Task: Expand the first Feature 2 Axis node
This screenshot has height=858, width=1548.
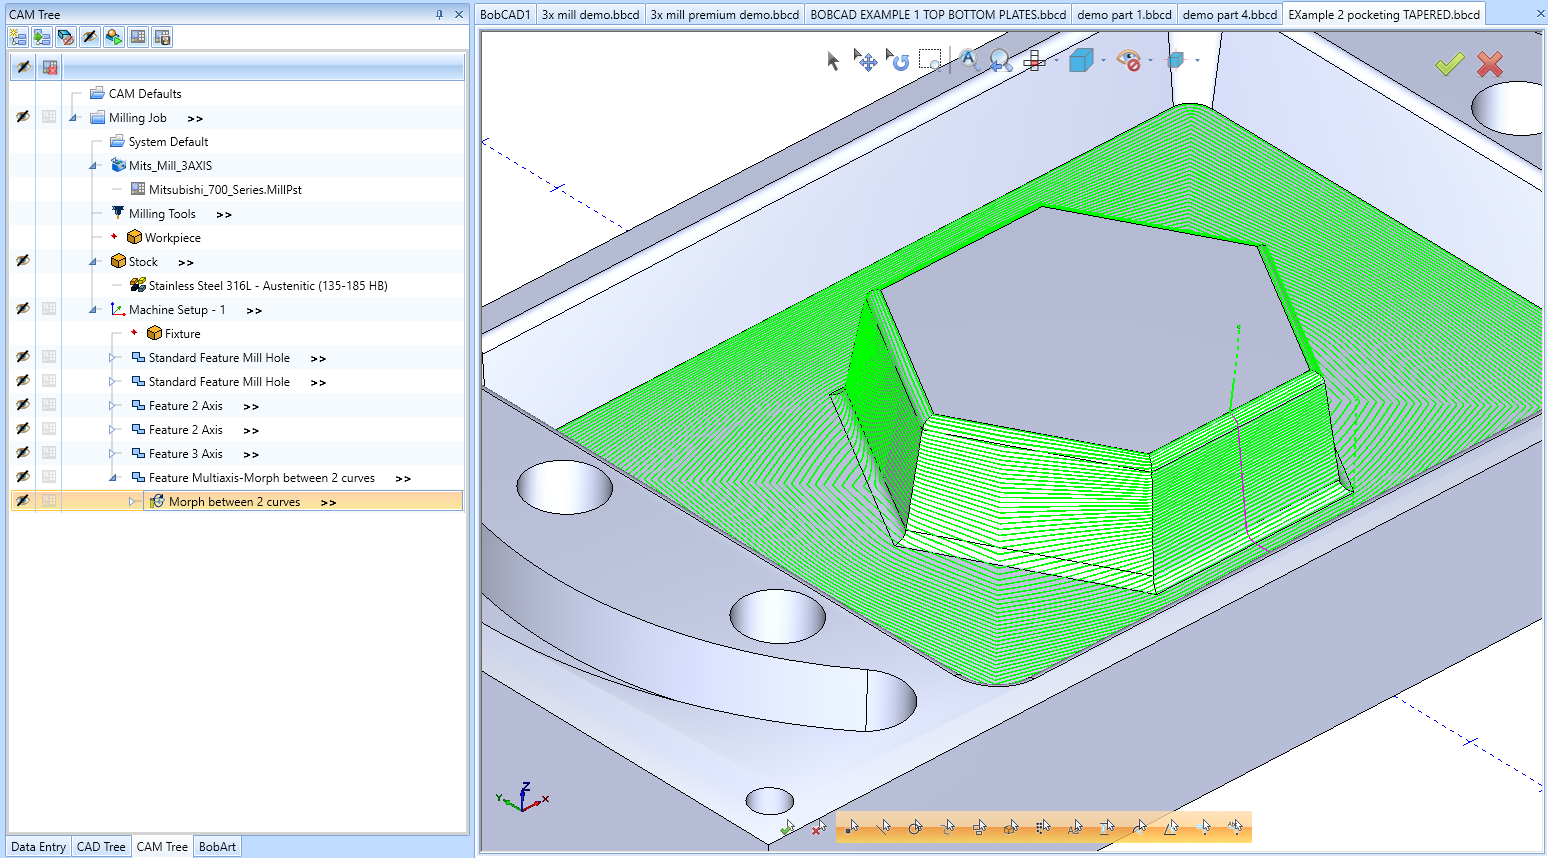Action: coord(113,405)
